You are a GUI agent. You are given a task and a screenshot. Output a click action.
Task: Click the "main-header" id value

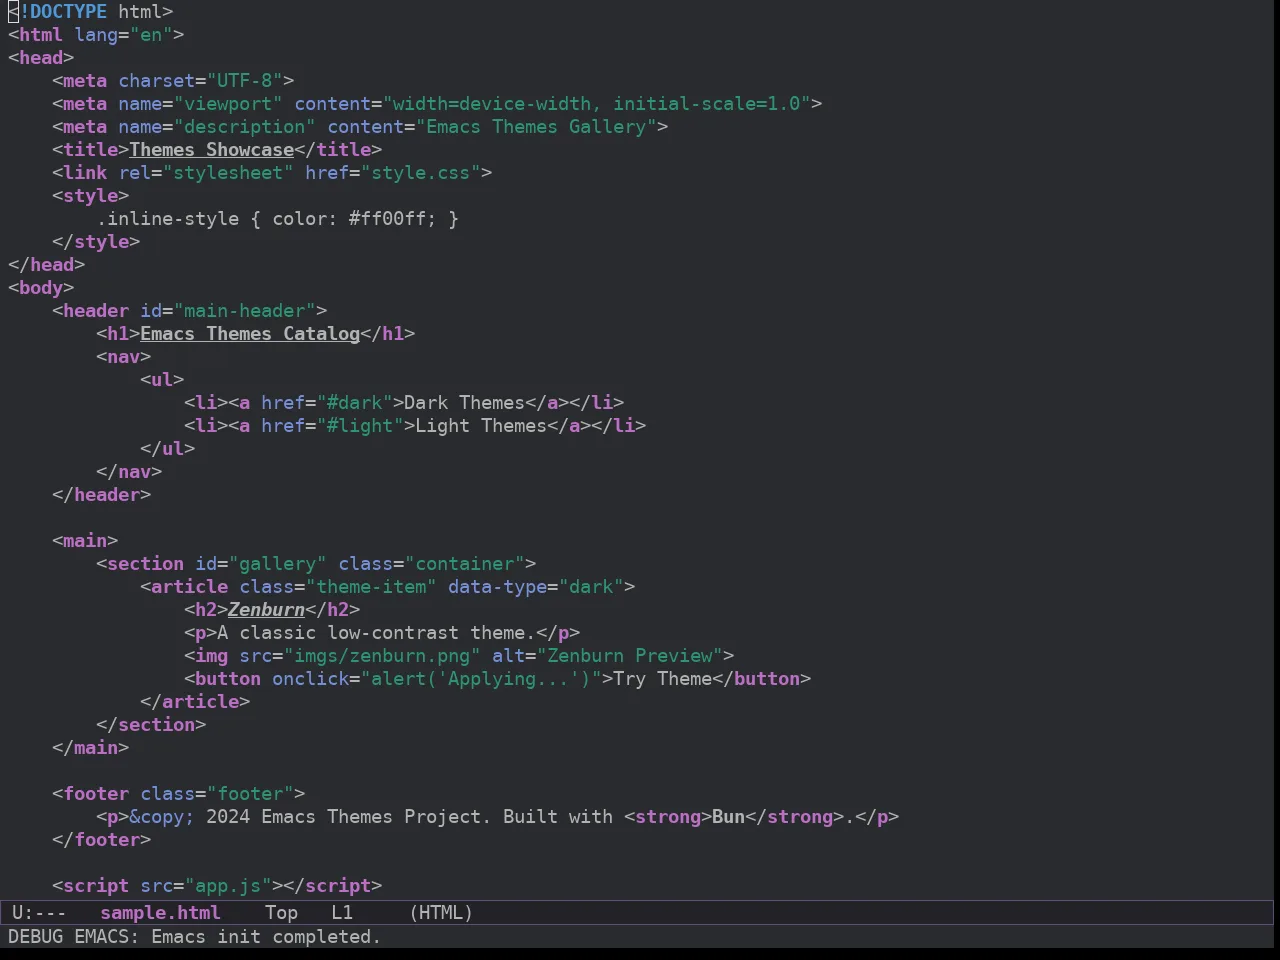tap(245, 311)
